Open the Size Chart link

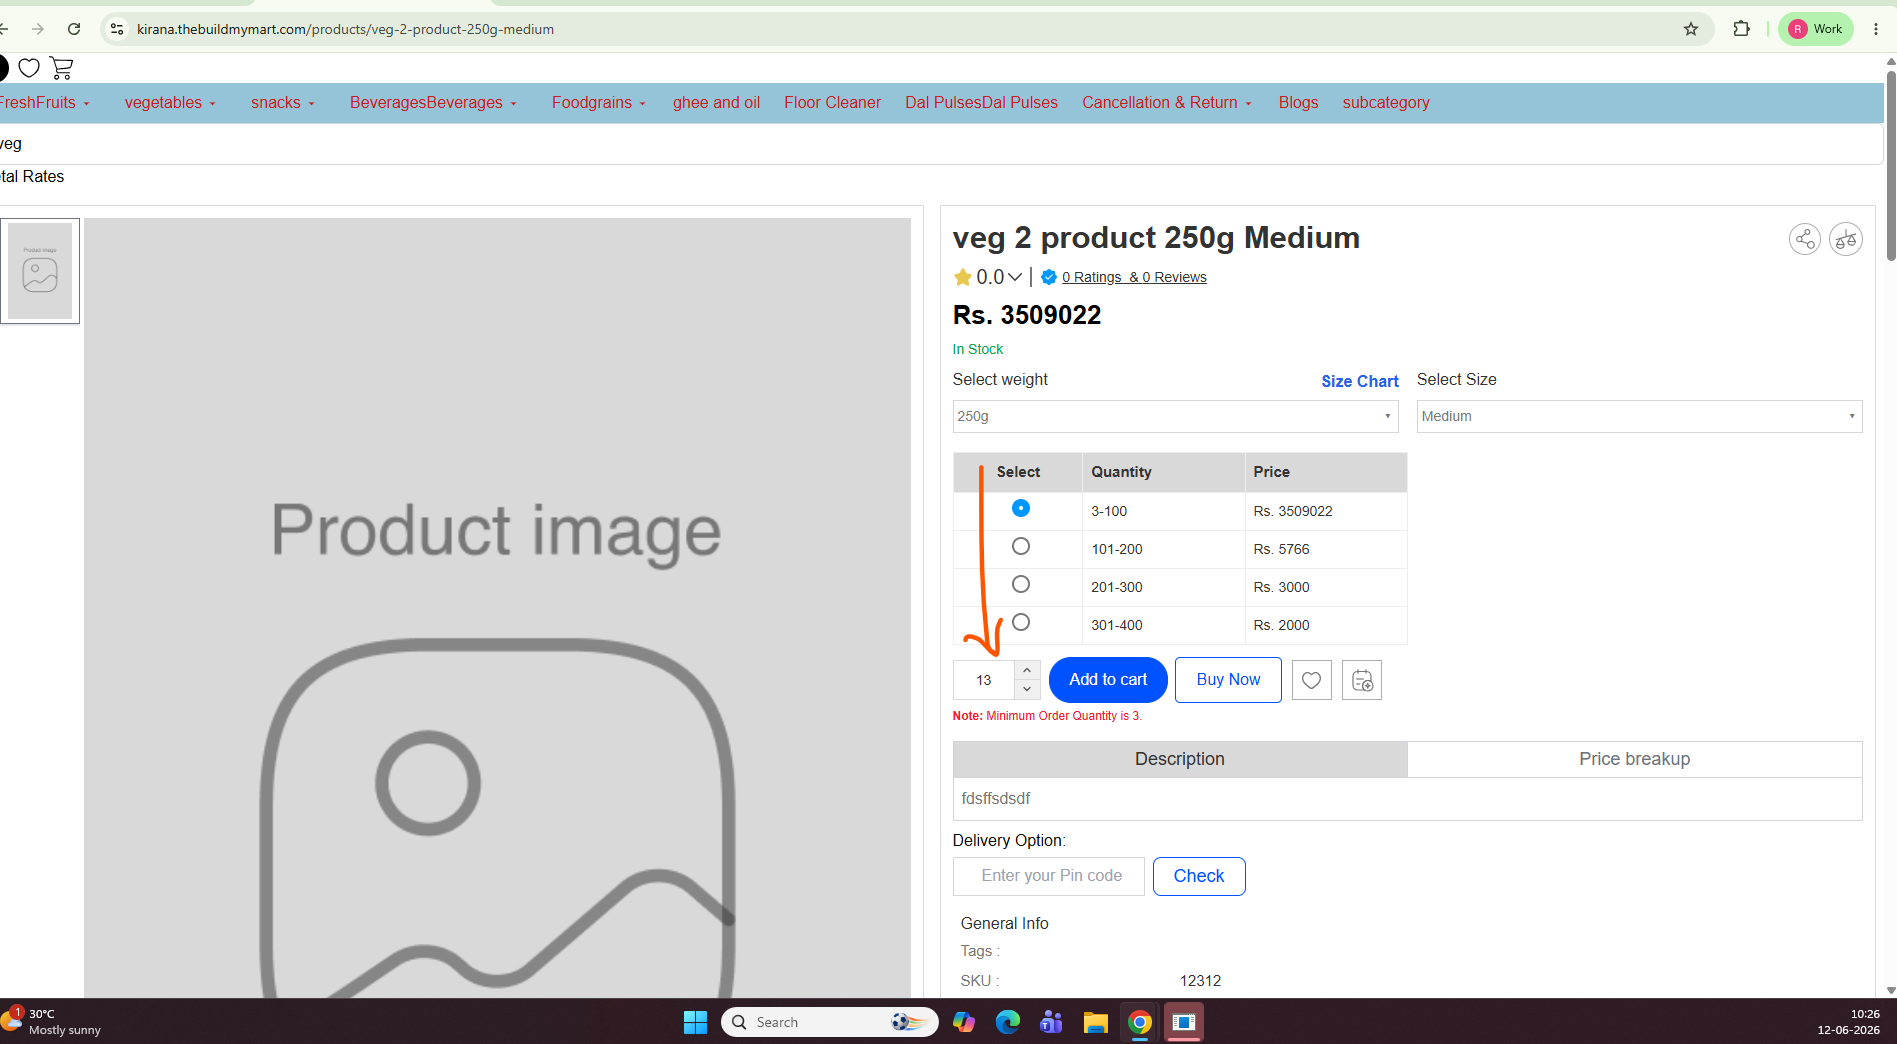1359,381
